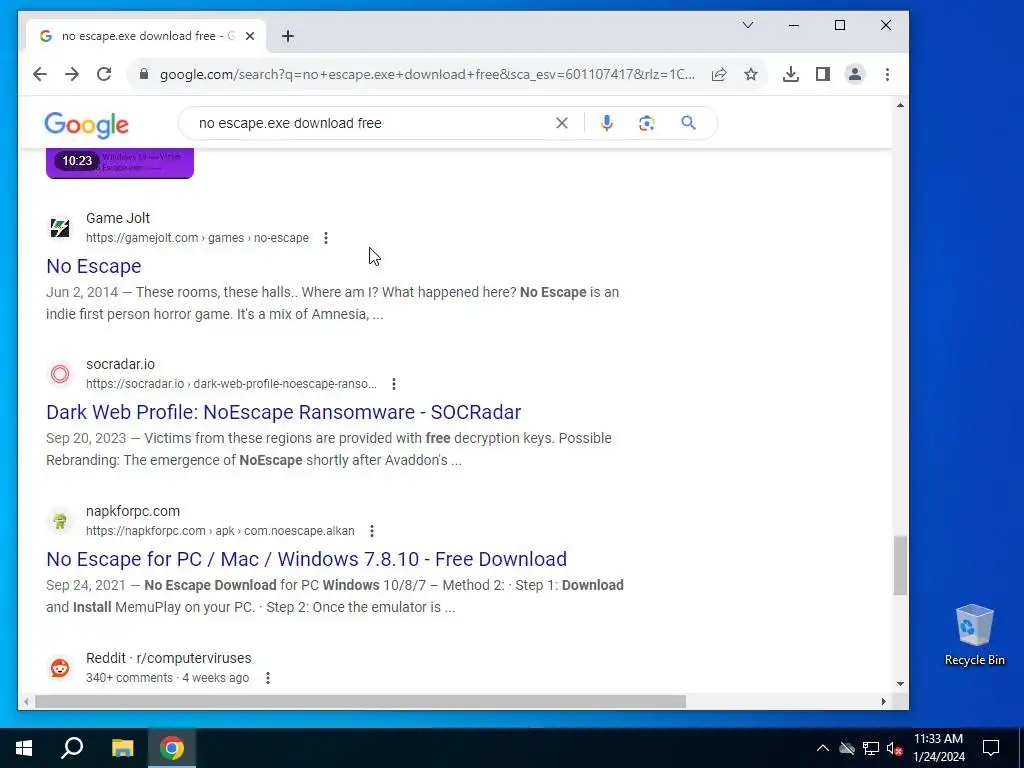Image resolution: width=1024 pixels, height=768 pixels.
Task: Click the napkforpc.com favicon
Action: click(x=60, y=521)
